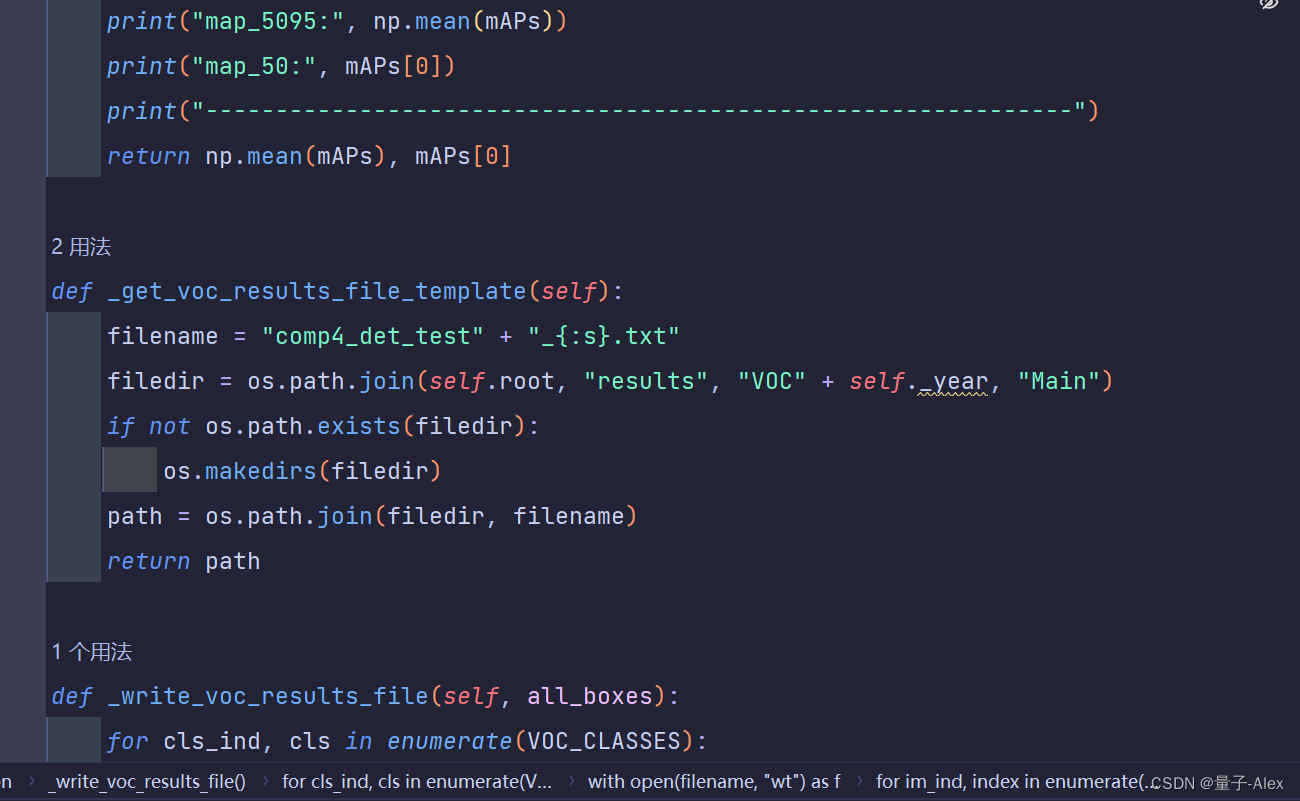Click the _get_voc_results_file_template function name

[316, 291]
